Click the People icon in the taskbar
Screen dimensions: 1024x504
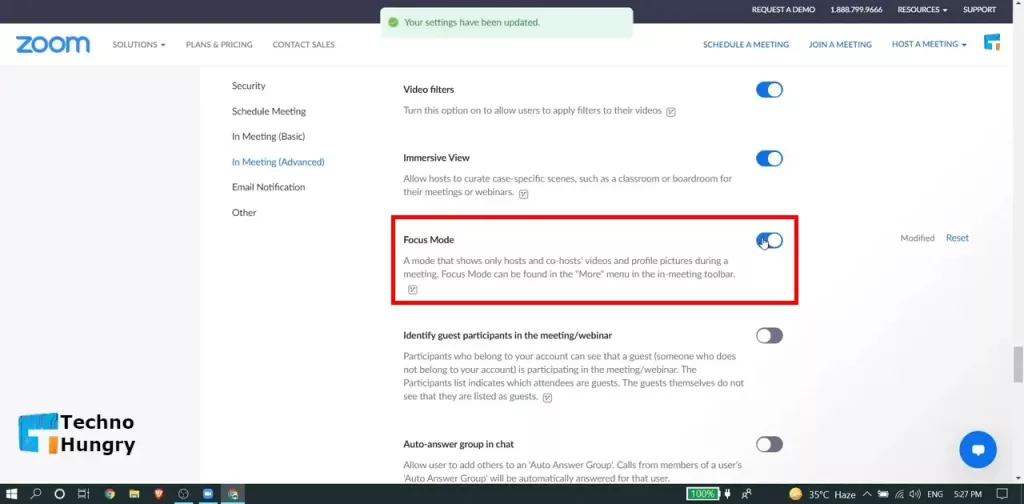[747, 494]
